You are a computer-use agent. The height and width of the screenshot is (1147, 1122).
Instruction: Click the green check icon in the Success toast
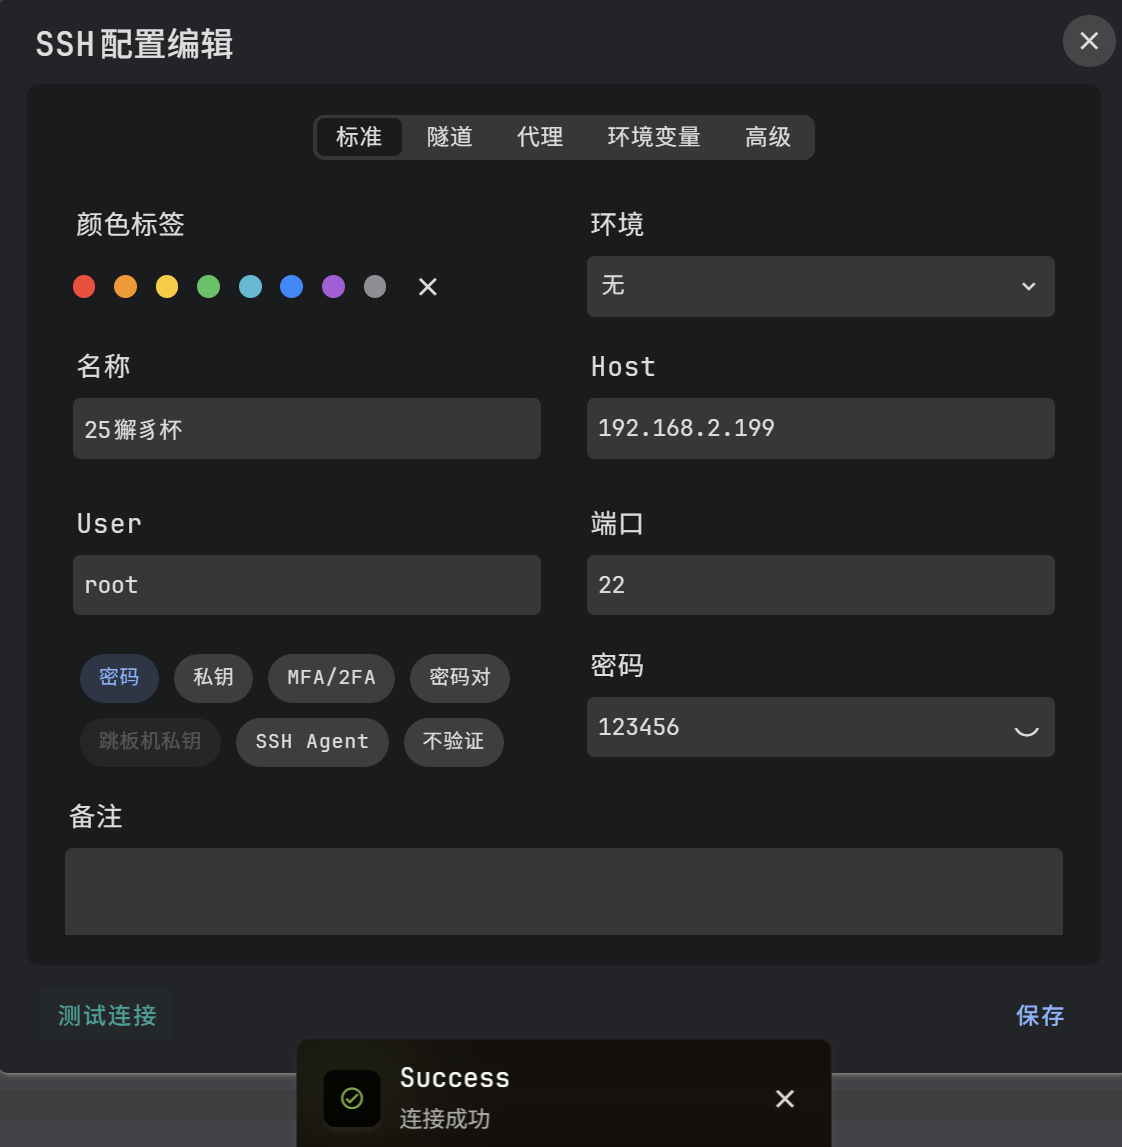[x=352, y=1099]
